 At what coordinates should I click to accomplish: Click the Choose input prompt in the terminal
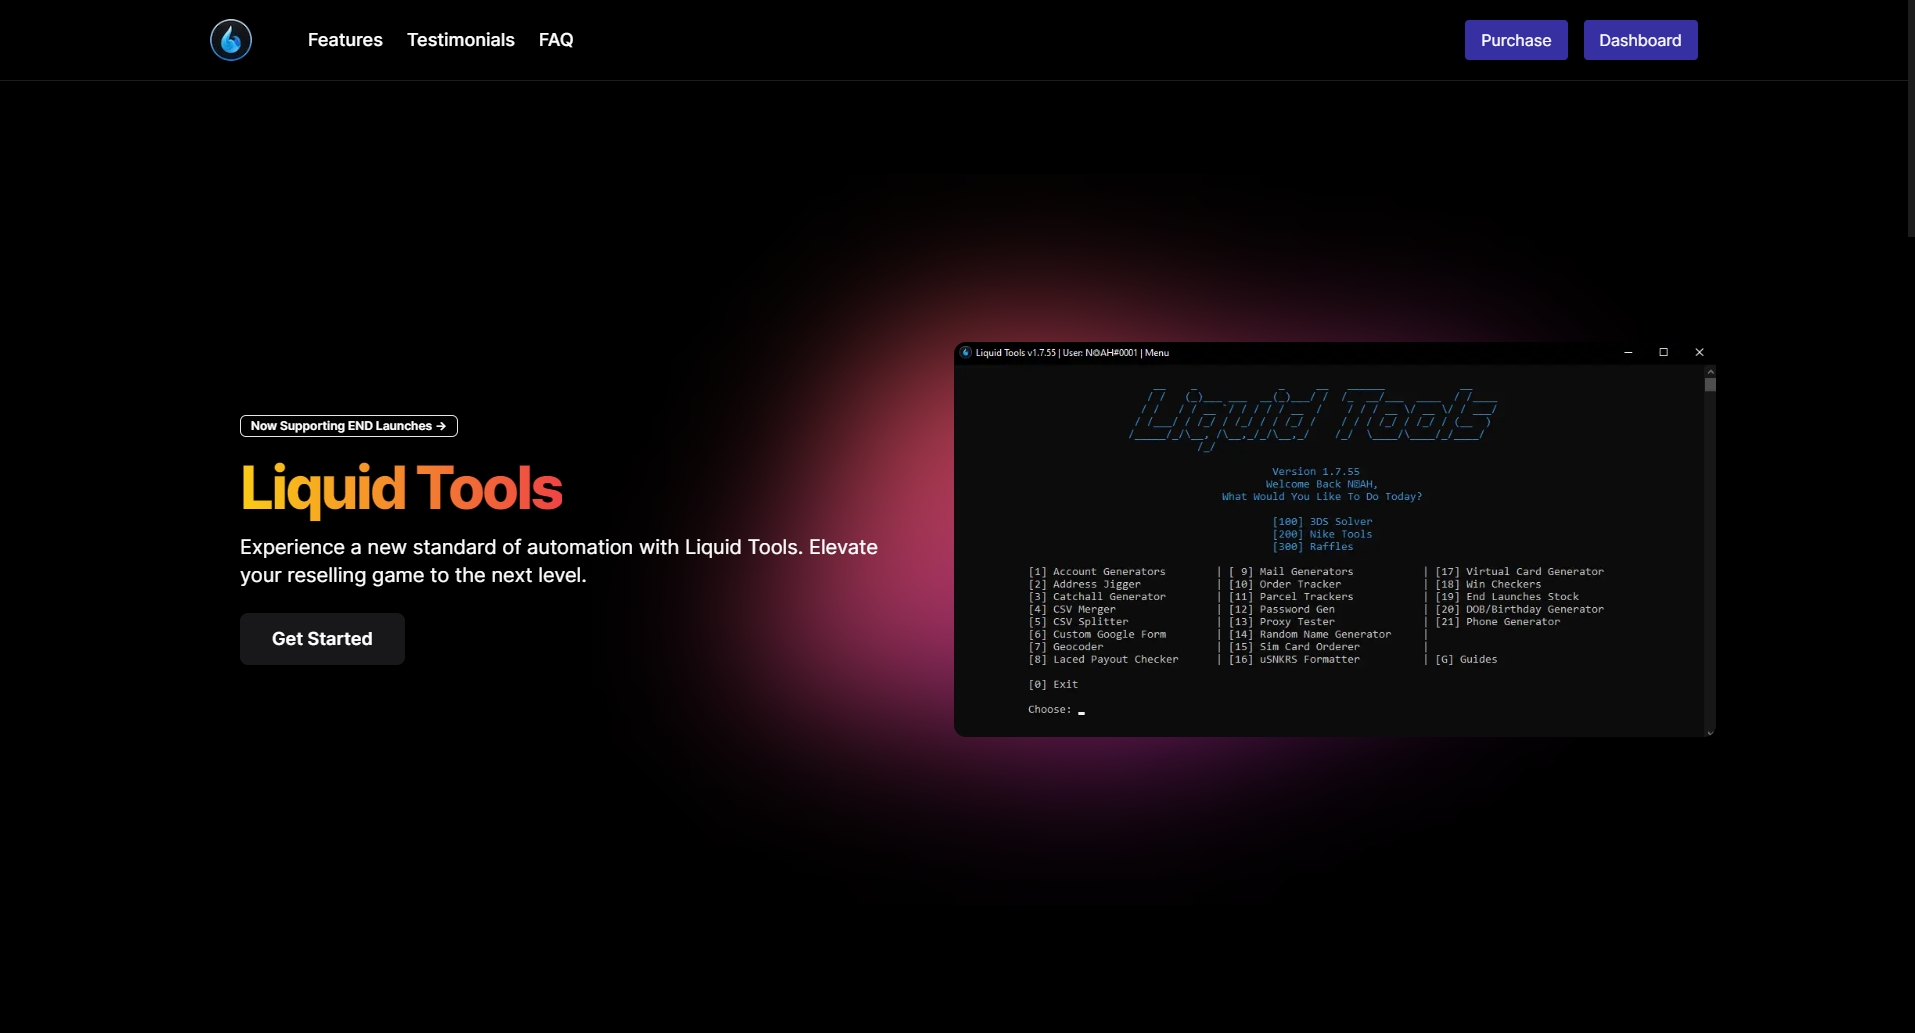1055,709
